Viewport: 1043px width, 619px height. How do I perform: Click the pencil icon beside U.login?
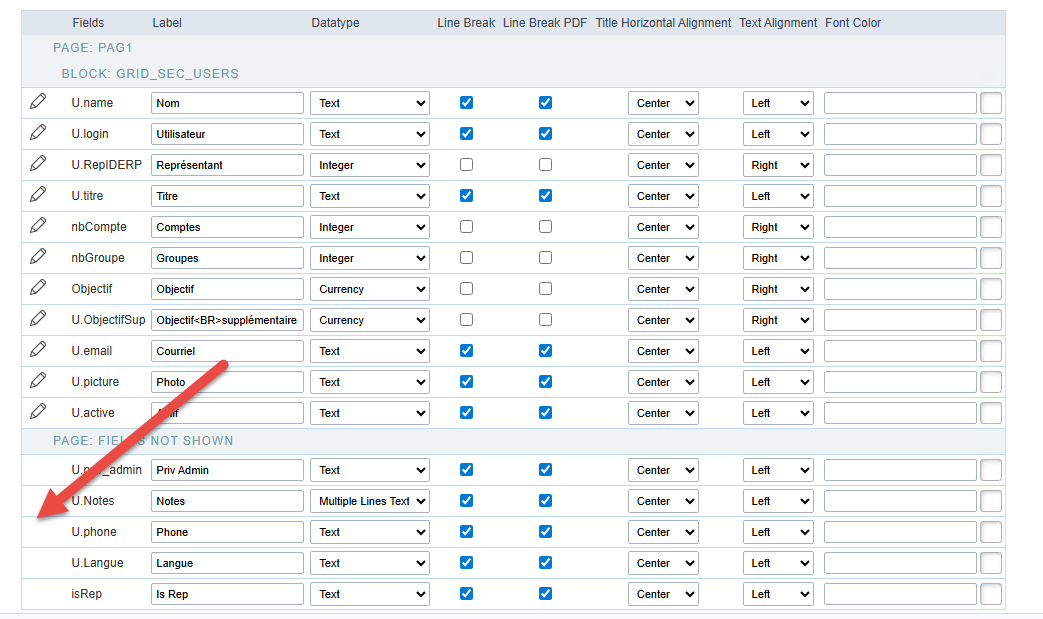click(38, 133)
